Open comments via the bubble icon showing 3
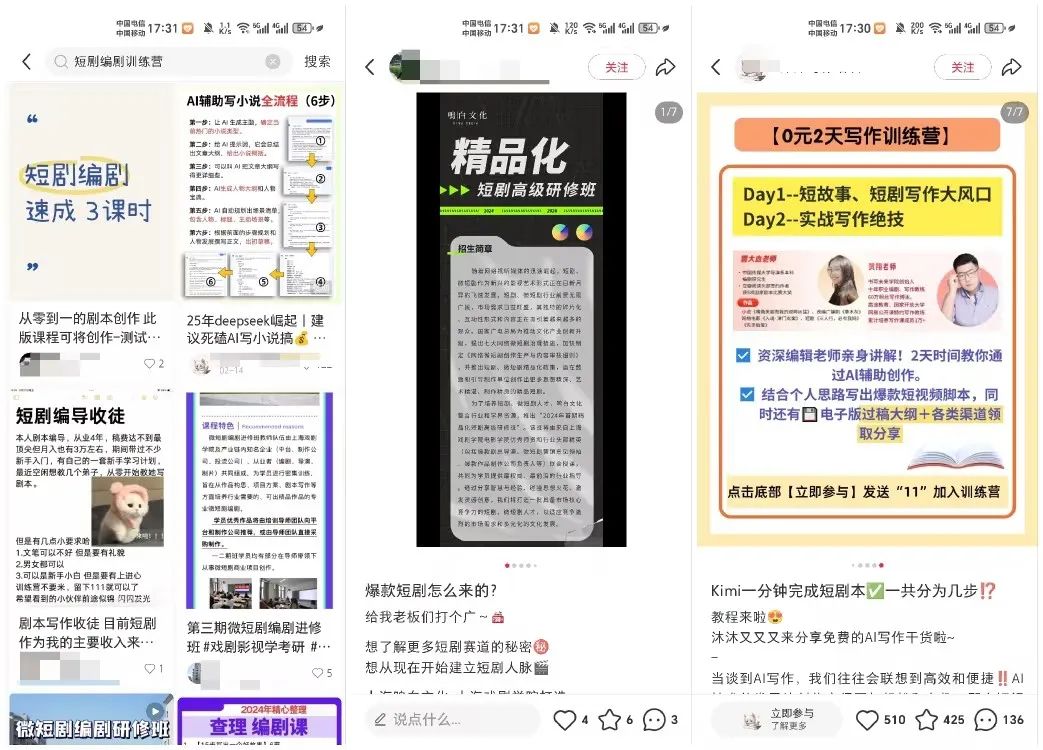 (x=654, y=720)
